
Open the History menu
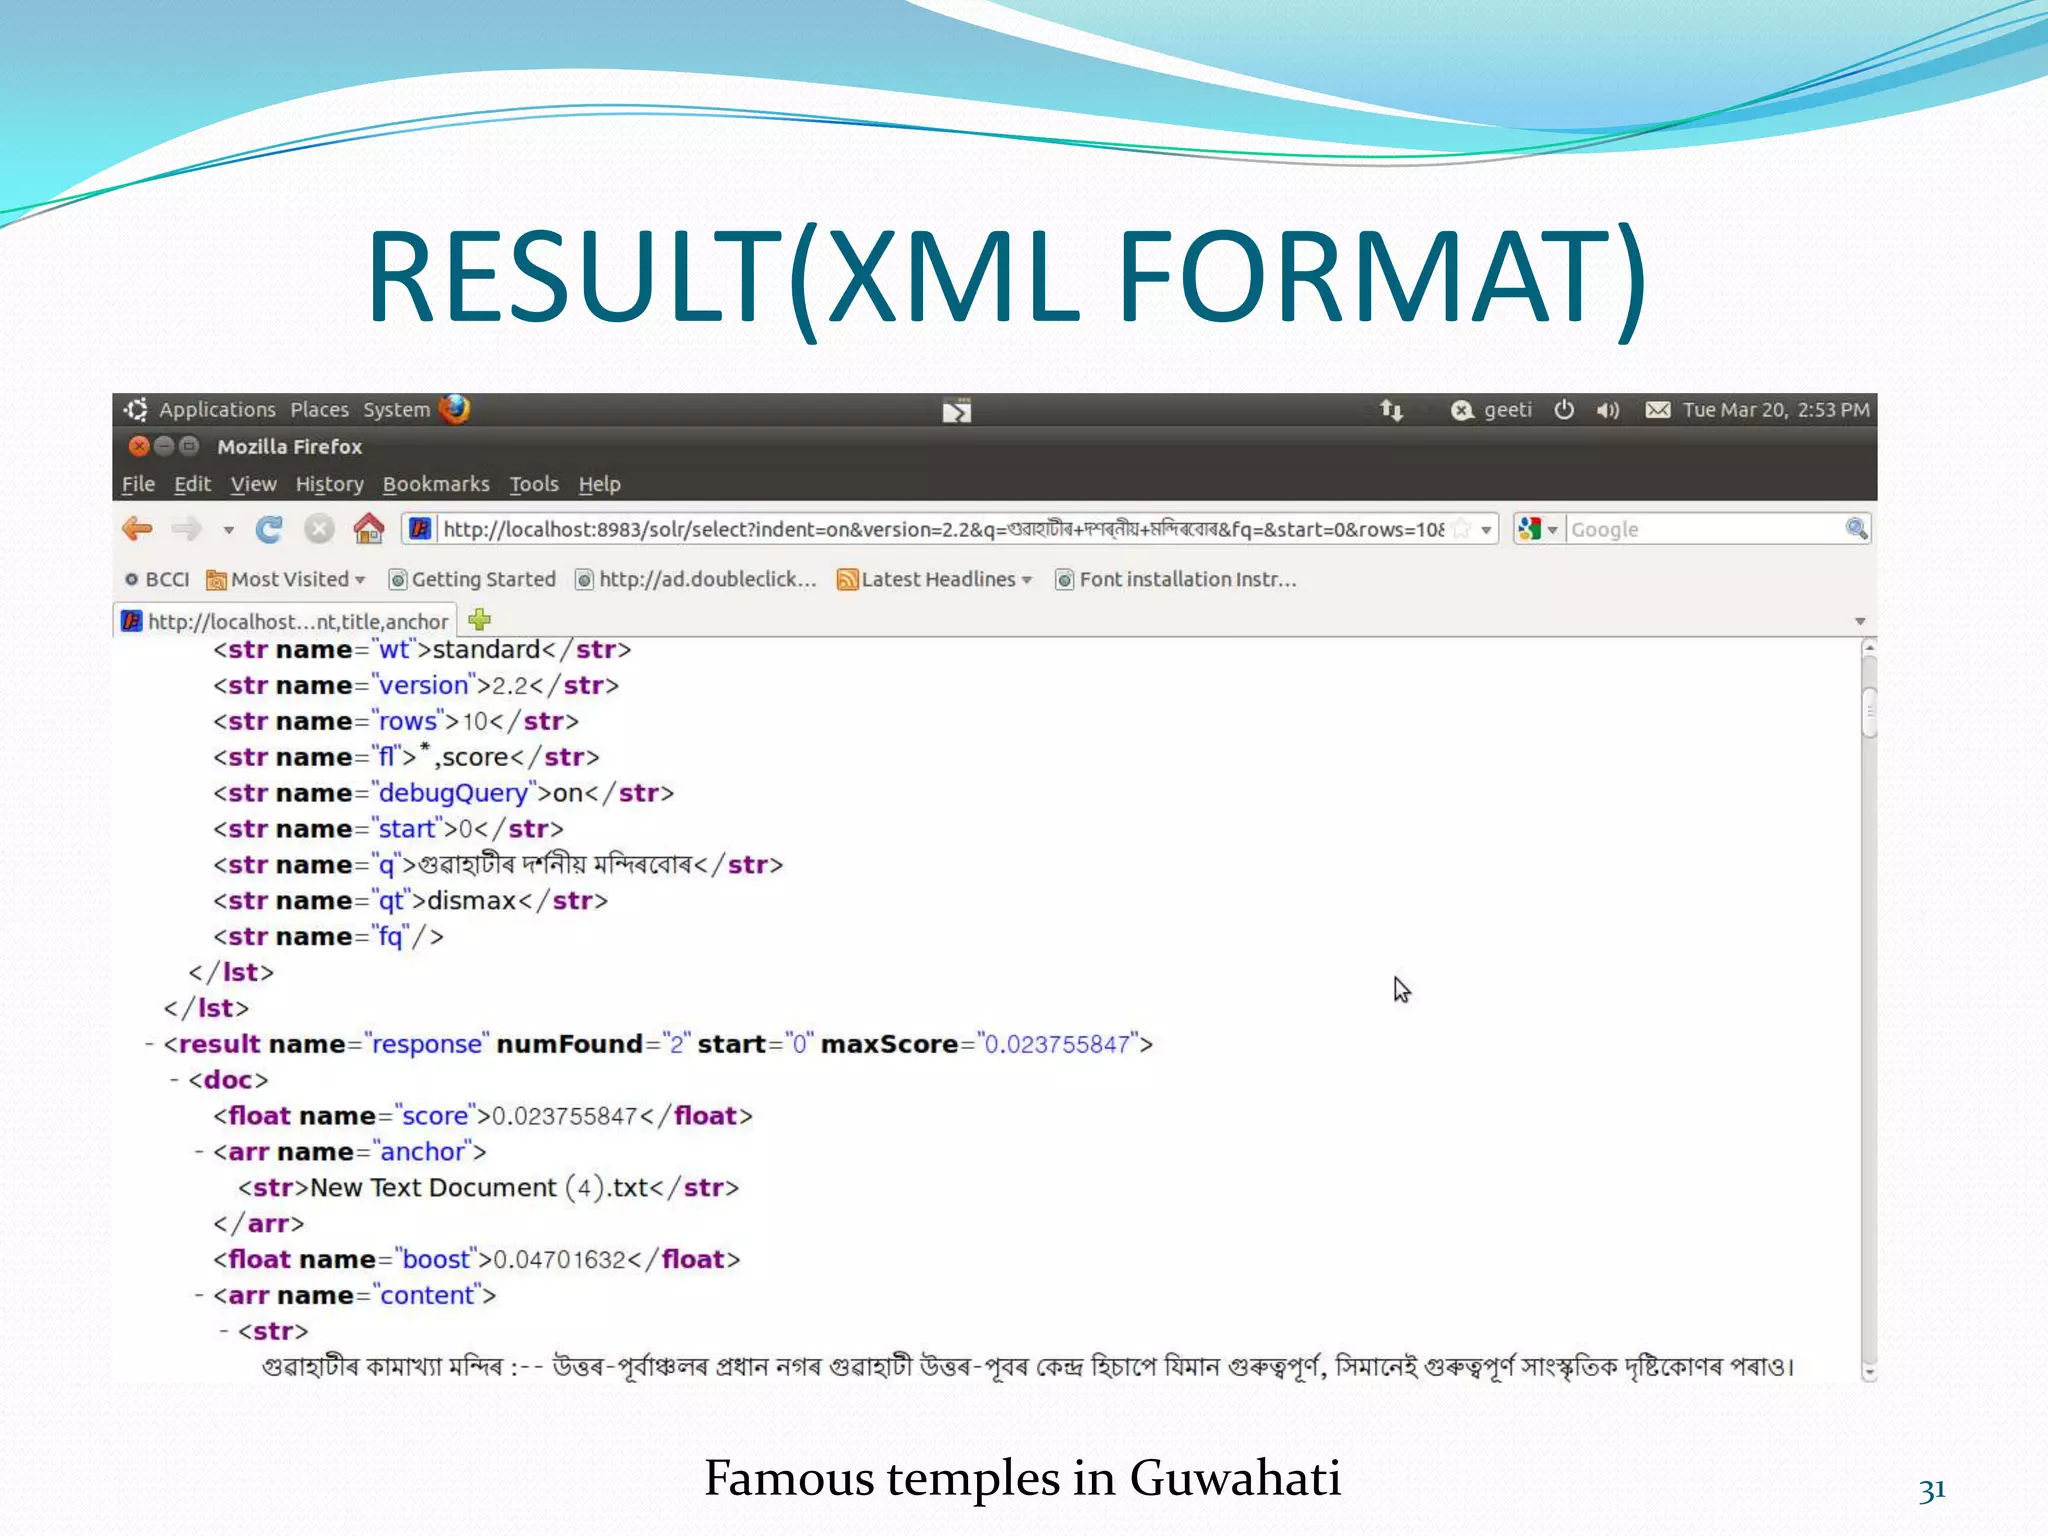pos(329,484)
